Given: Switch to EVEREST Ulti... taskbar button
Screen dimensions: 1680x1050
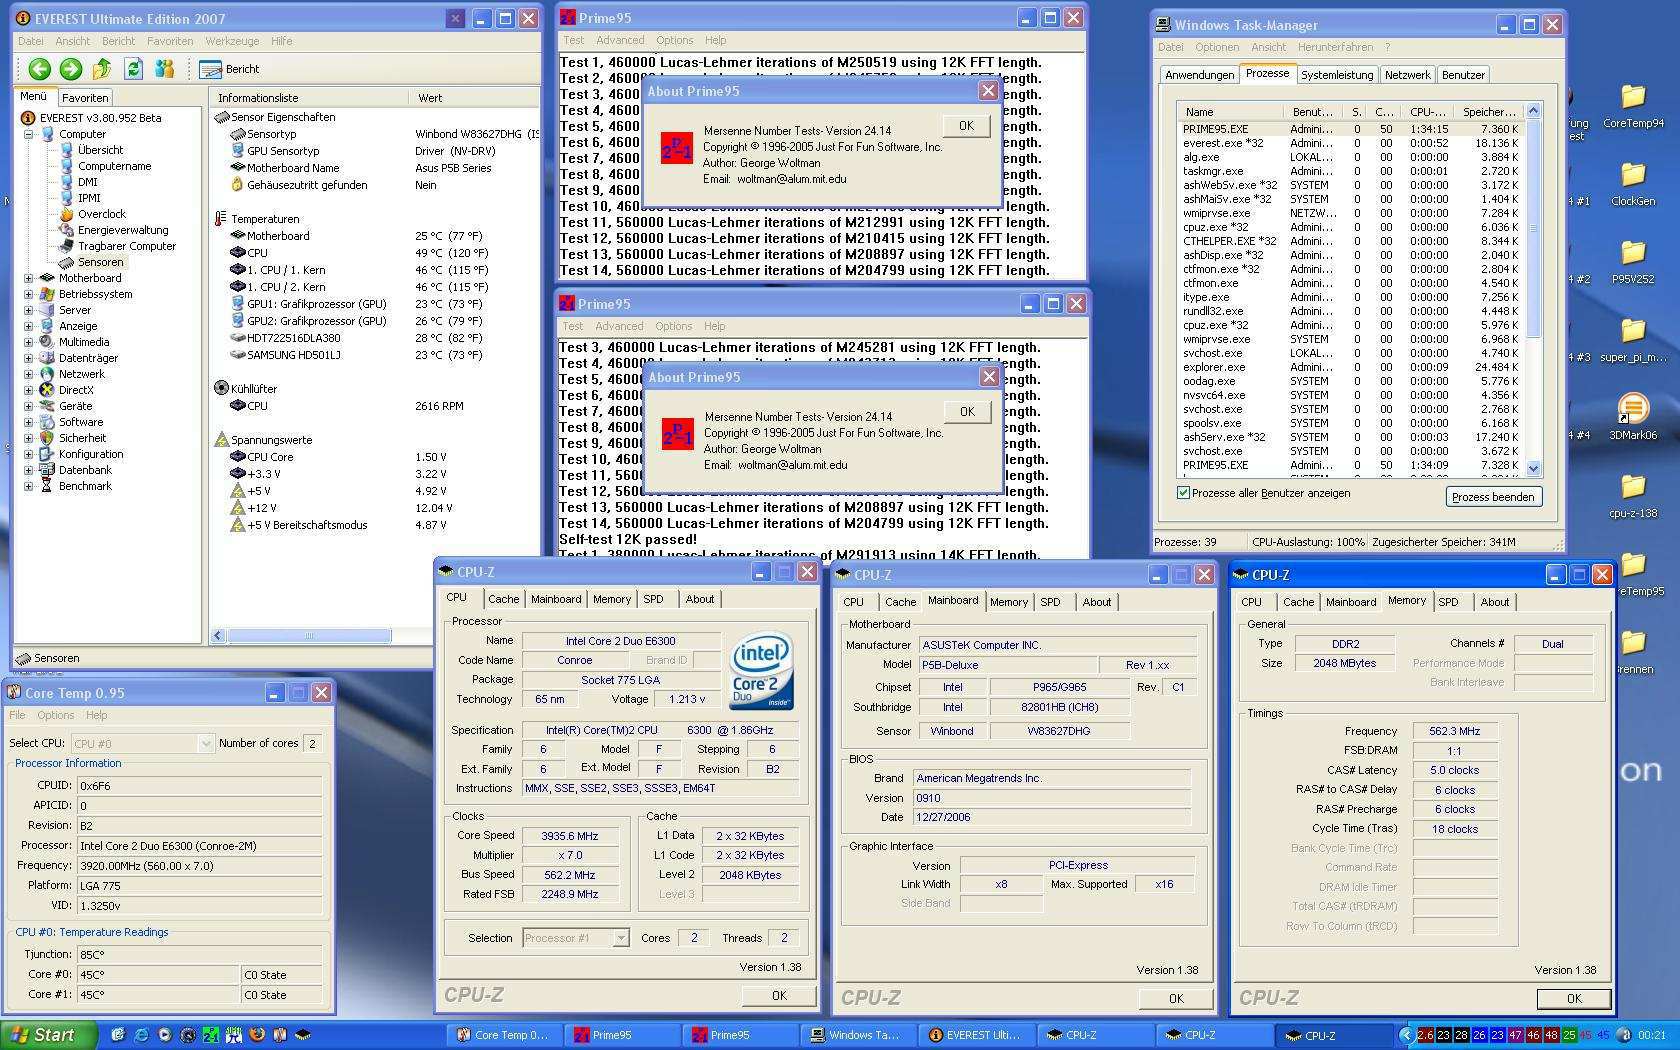Looking at the screenshot, I should coord(977,1035).
